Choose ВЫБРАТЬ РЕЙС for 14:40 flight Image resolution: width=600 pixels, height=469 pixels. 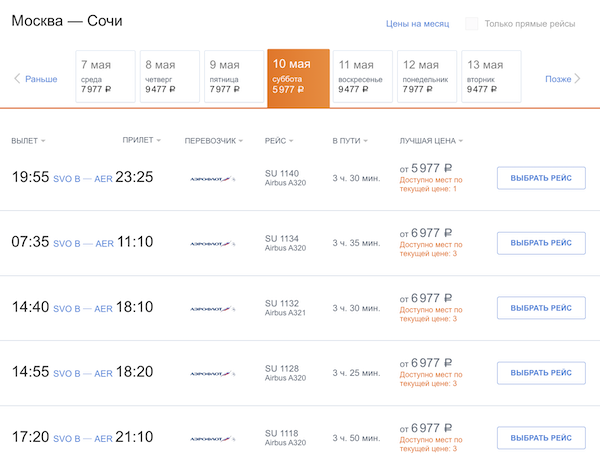pyautogui.click(x=540, y=308)
